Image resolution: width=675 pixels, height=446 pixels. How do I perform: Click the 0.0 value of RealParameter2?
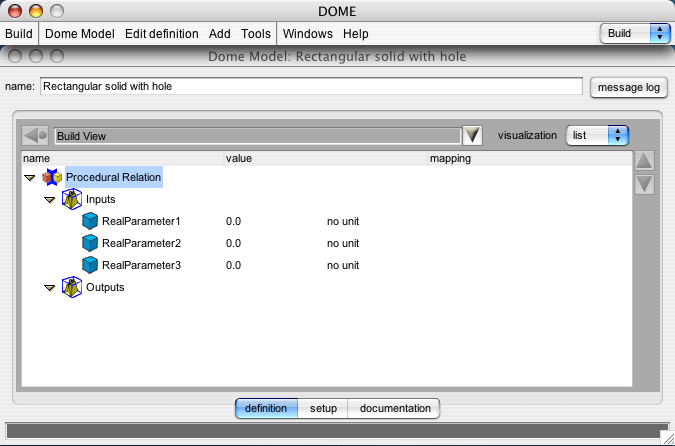(x=233, y=243)
